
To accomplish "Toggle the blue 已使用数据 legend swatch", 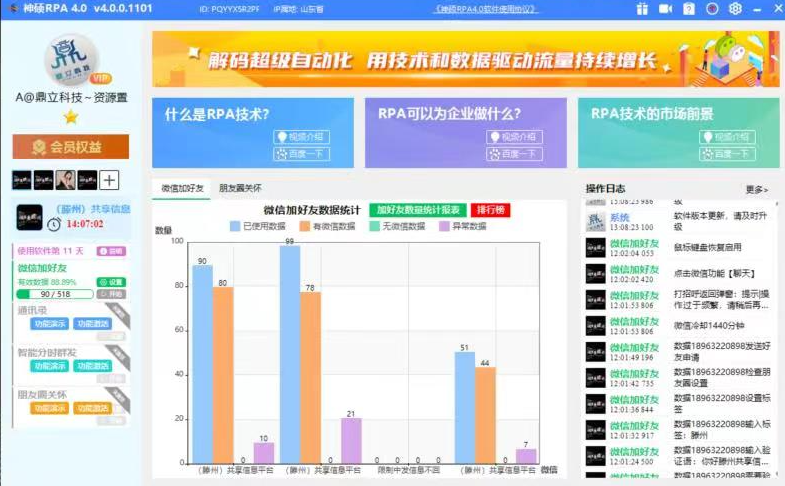I will [x=235, y=226].
